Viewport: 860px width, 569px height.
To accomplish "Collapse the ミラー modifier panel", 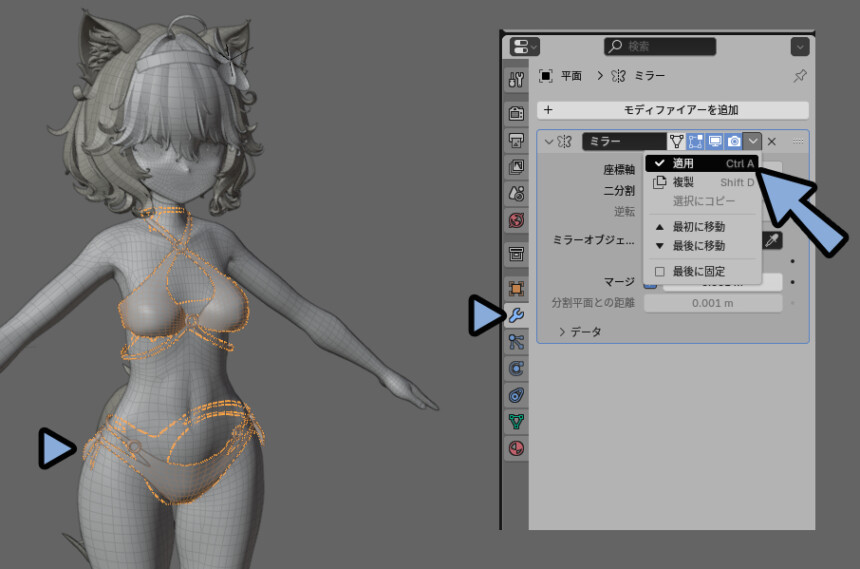I will (x=548, y=142).
